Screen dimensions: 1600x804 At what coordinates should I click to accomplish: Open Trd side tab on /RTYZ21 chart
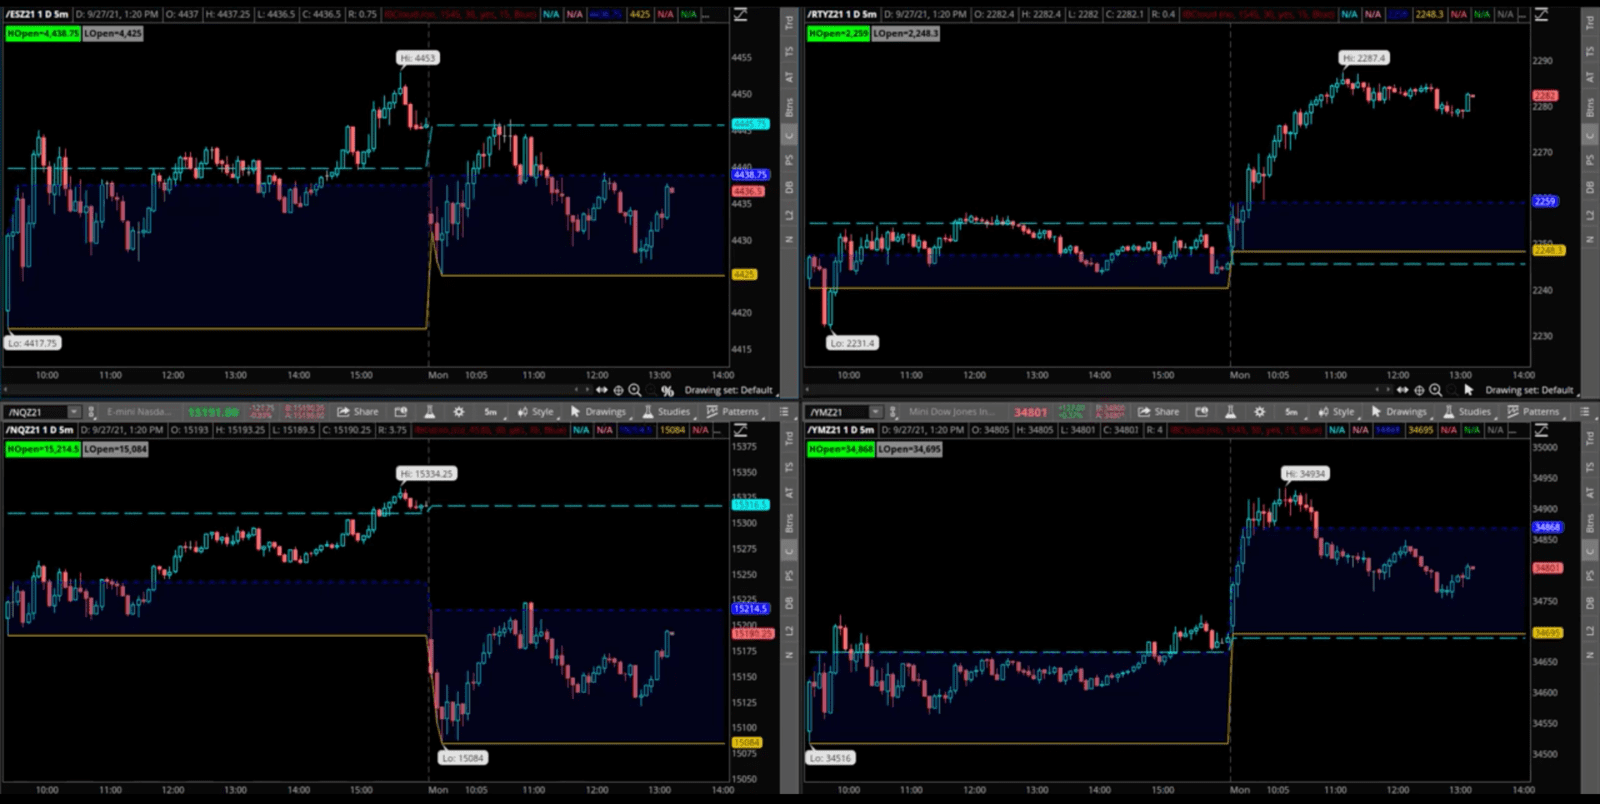click(x=1590, y=21)
